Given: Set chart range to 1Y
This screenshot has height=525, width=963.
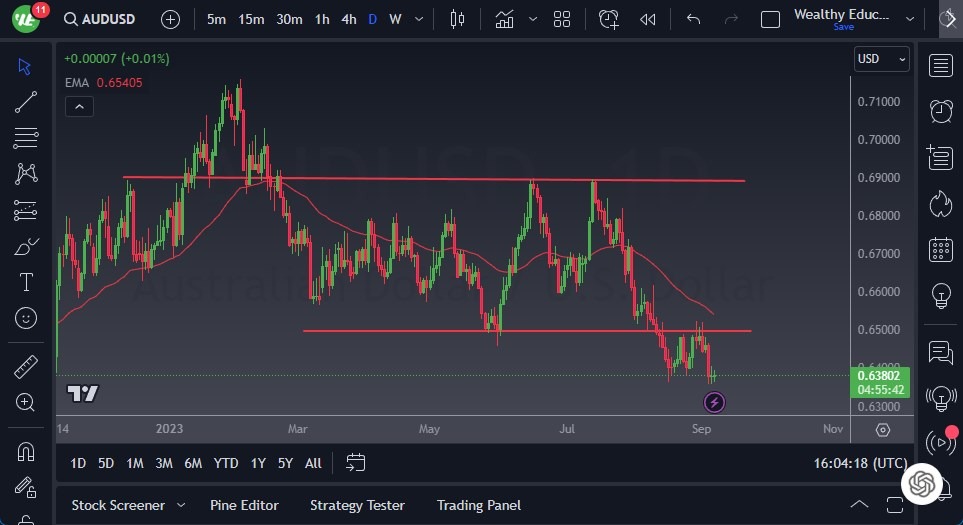Looking at the screenshot, I should (x=258, y=464).
